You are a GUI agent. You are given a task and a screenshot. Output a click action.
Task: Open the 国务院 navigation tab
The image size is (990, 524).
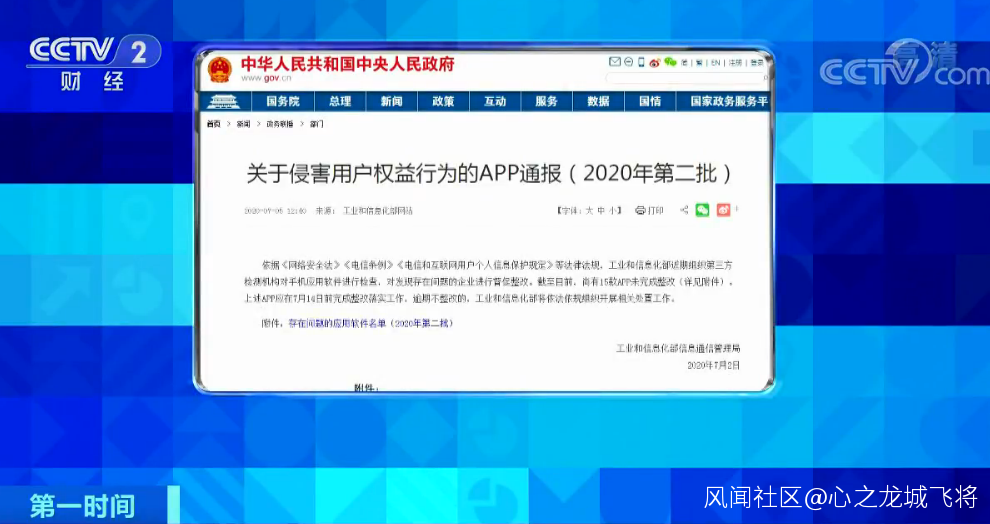282,102
